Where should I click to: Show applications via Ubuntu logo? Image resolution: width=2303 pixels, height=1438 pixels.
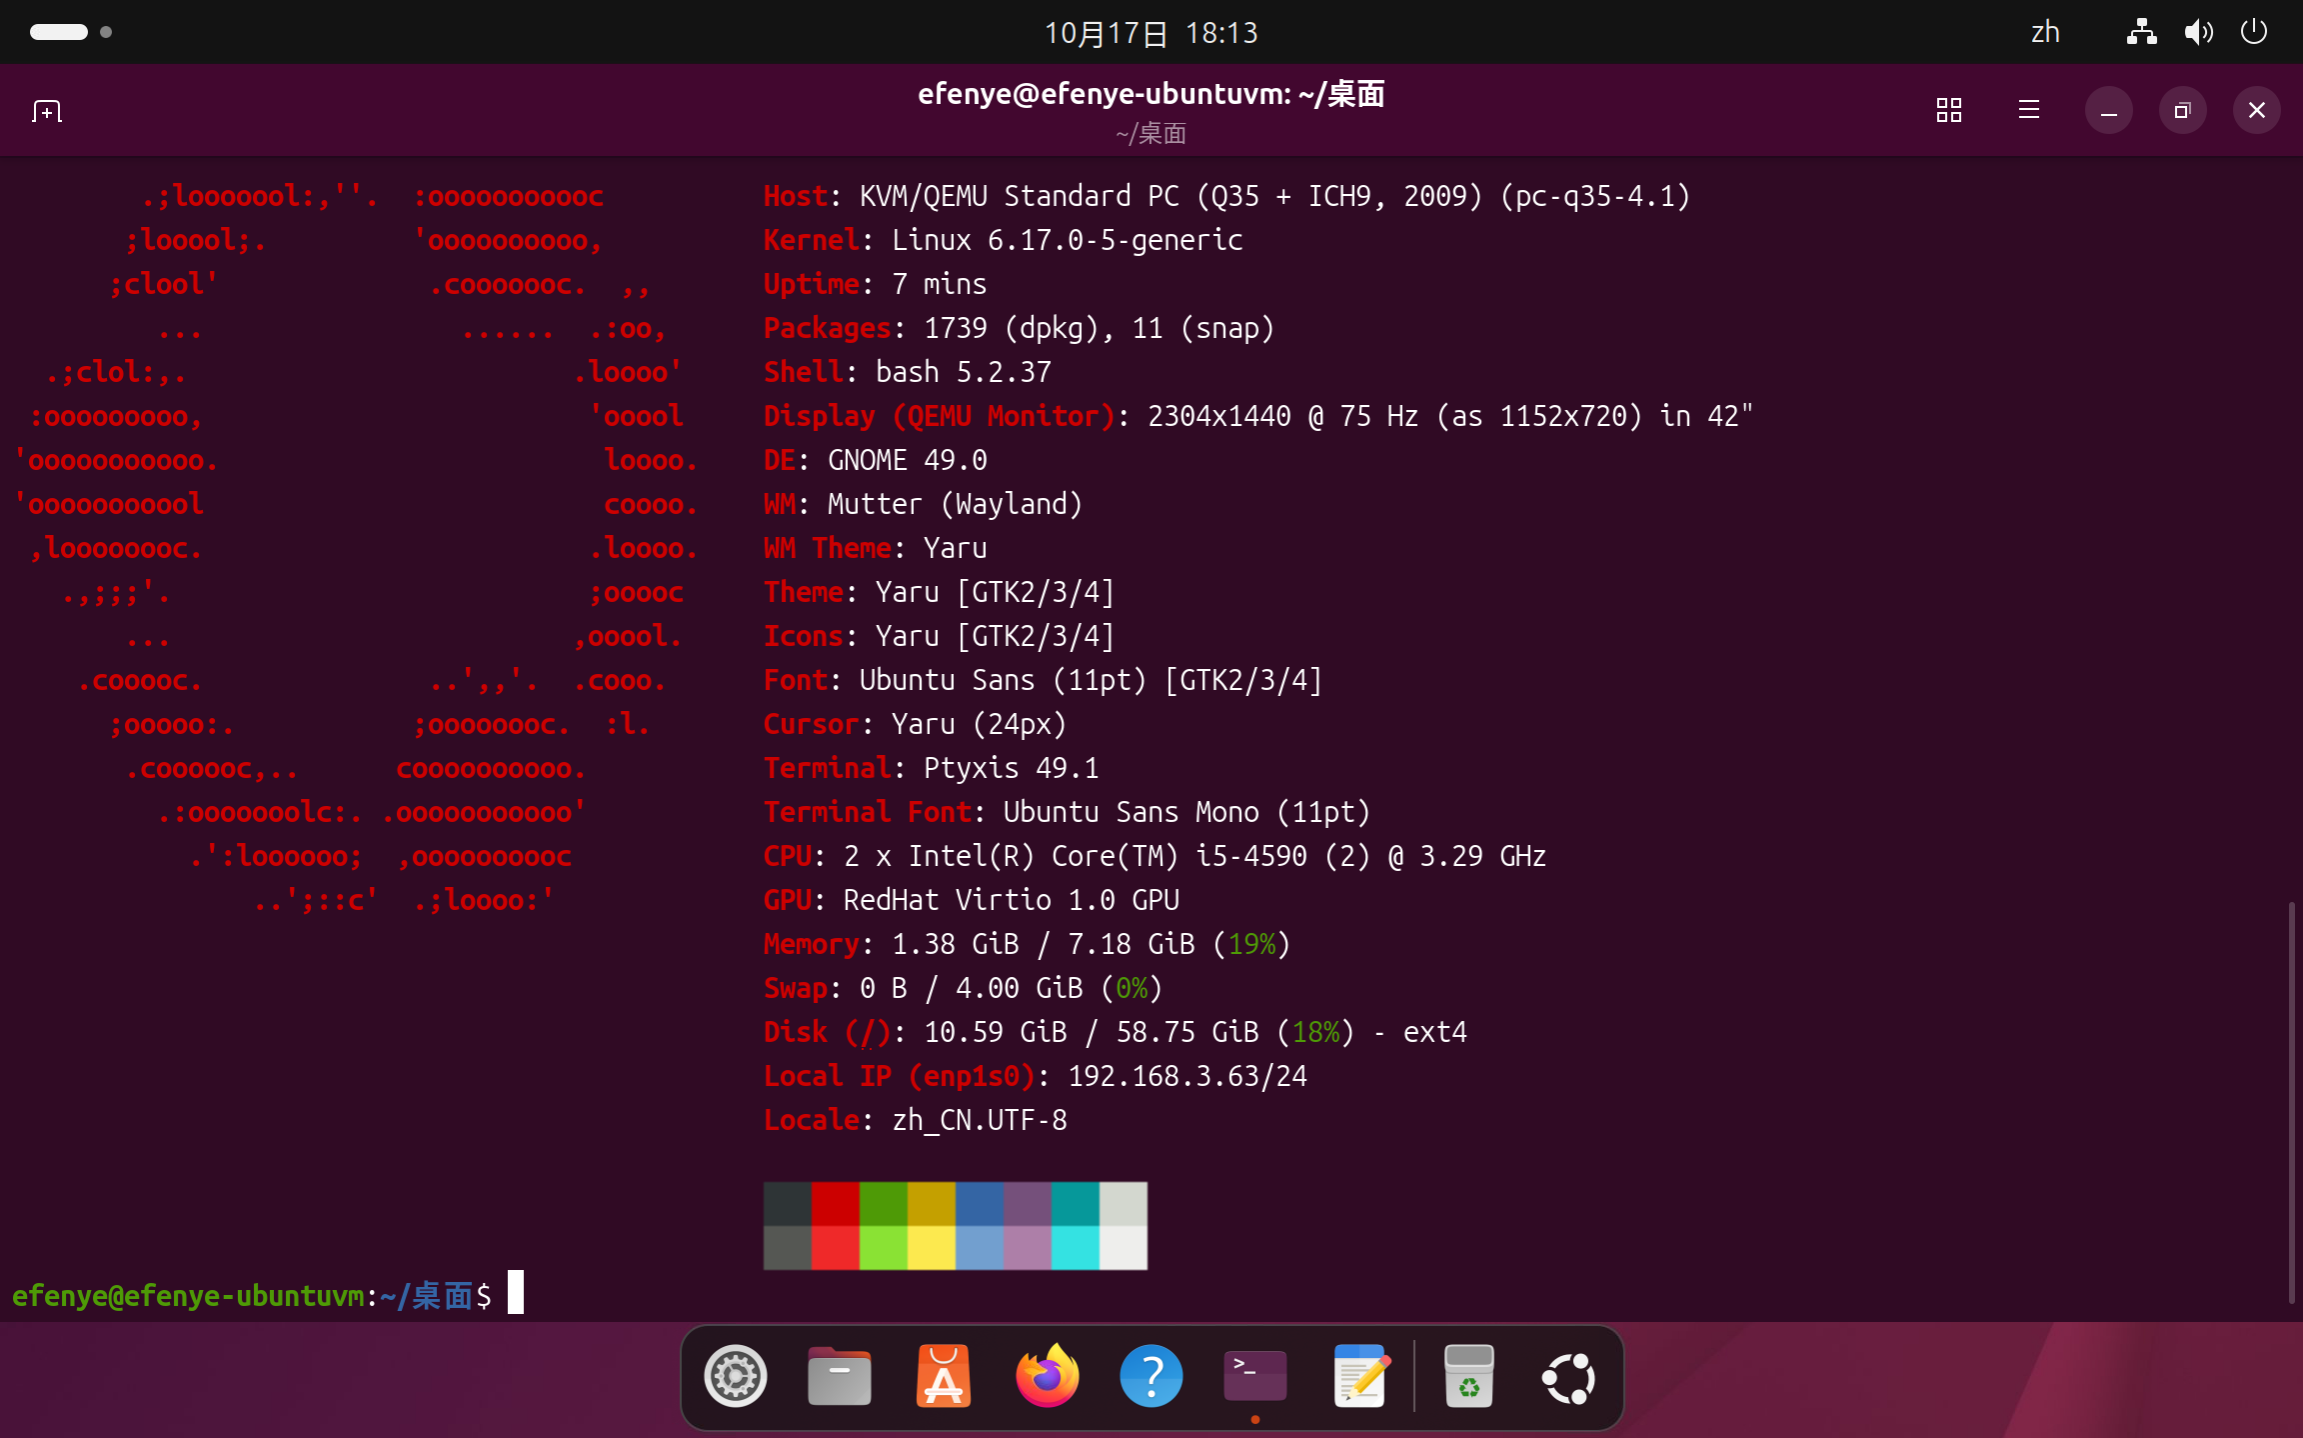[1569, 1378]
